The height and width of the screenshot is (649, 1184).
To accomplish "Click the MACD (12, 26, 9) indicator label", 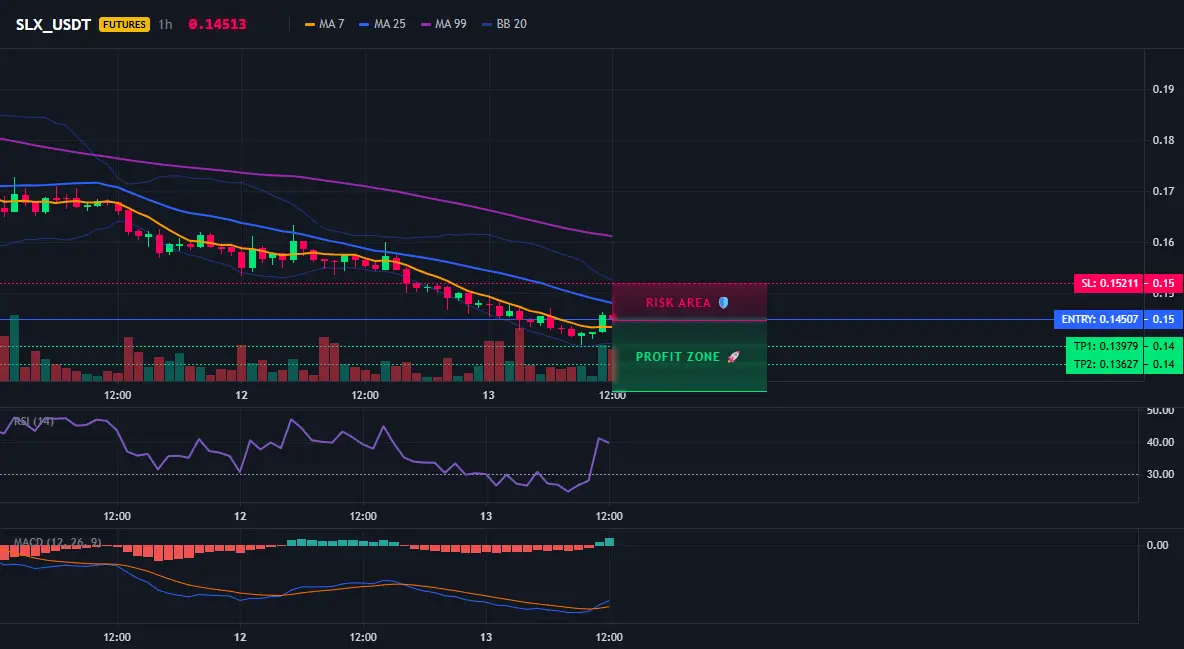I will (57, 542).
